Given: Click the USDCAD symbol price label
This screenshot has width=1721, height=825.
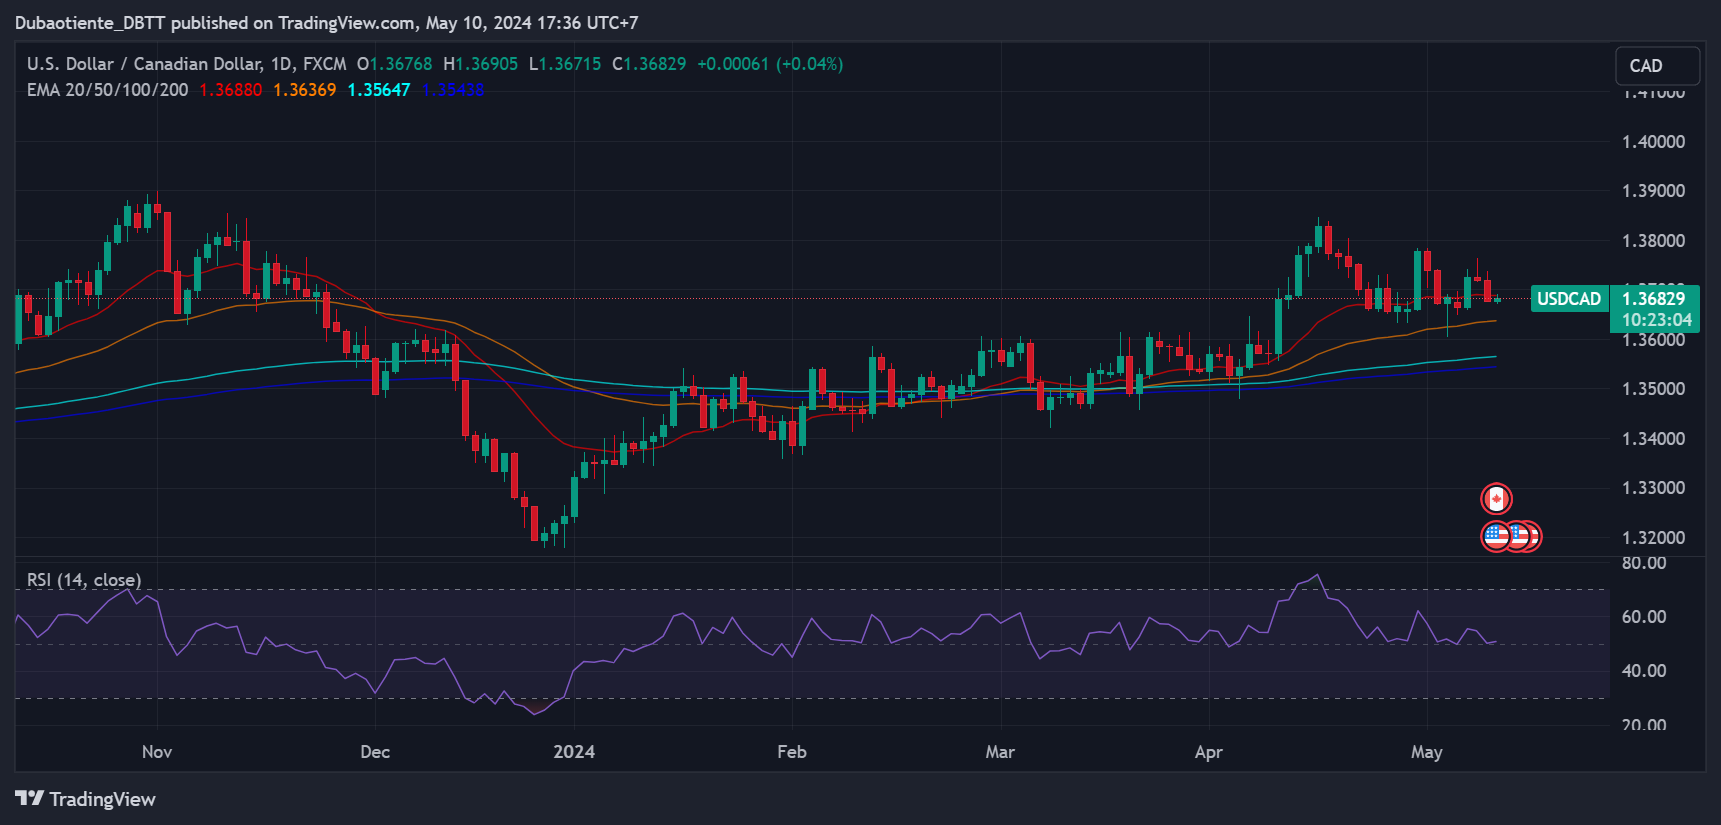Looking at the screenshot, I should pos(1568,298).
